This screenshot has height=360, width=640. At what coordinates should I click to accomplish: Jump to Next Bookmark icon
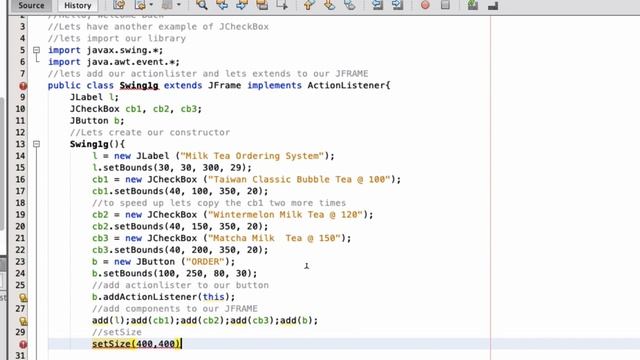(329, 5)
